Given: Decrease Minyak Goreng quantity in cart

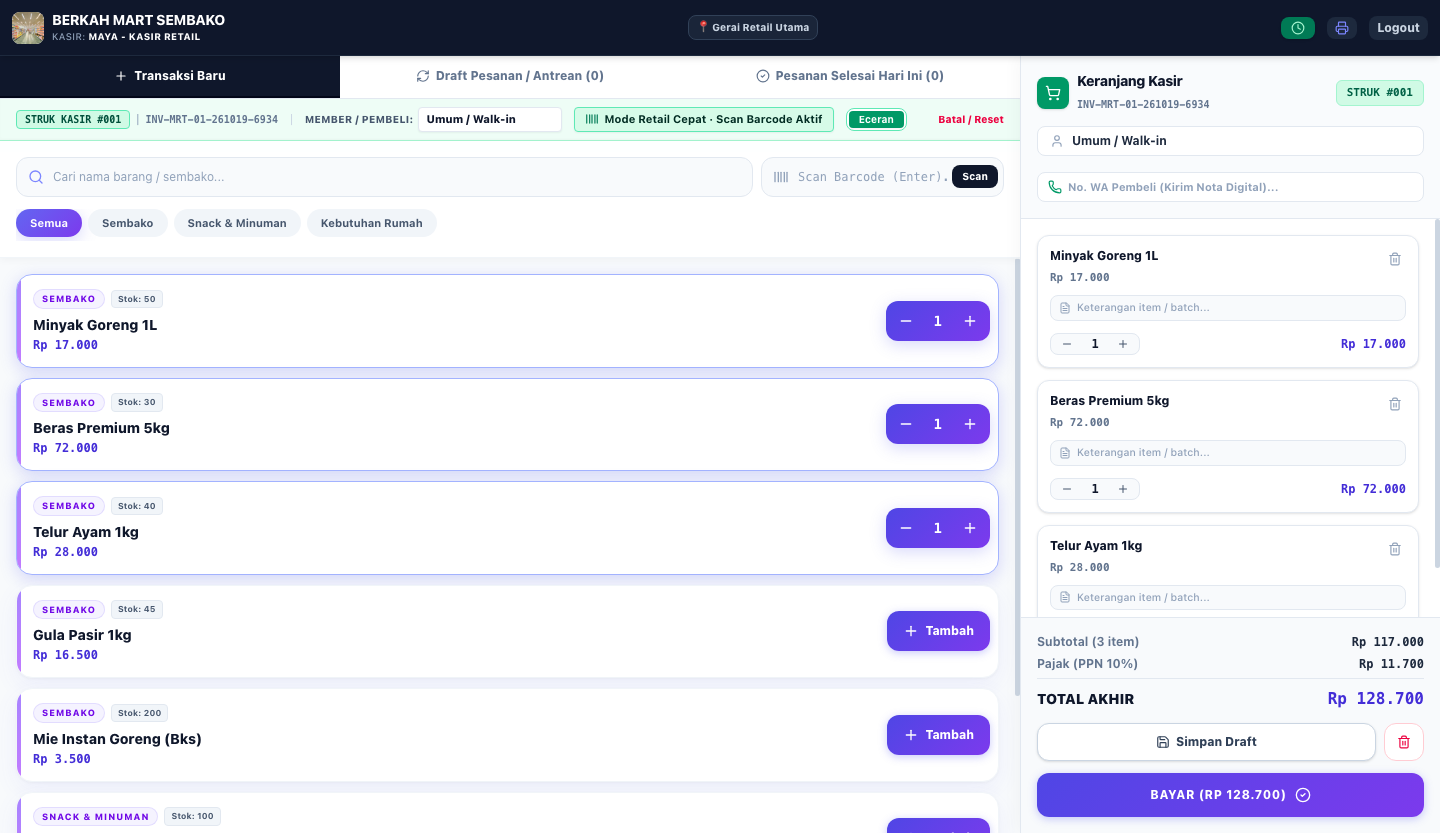Looking at the screenshot, I should click(x=1067, y=344).
